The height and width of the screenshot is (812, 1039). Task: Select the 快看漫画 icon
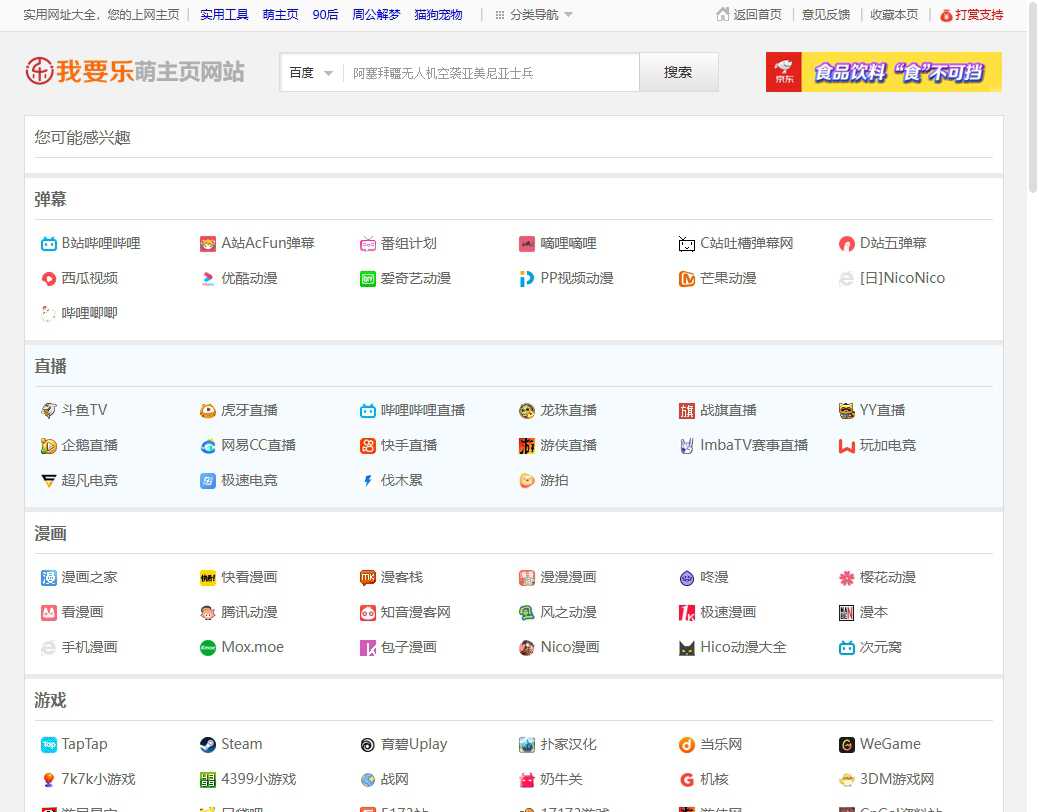207,577
